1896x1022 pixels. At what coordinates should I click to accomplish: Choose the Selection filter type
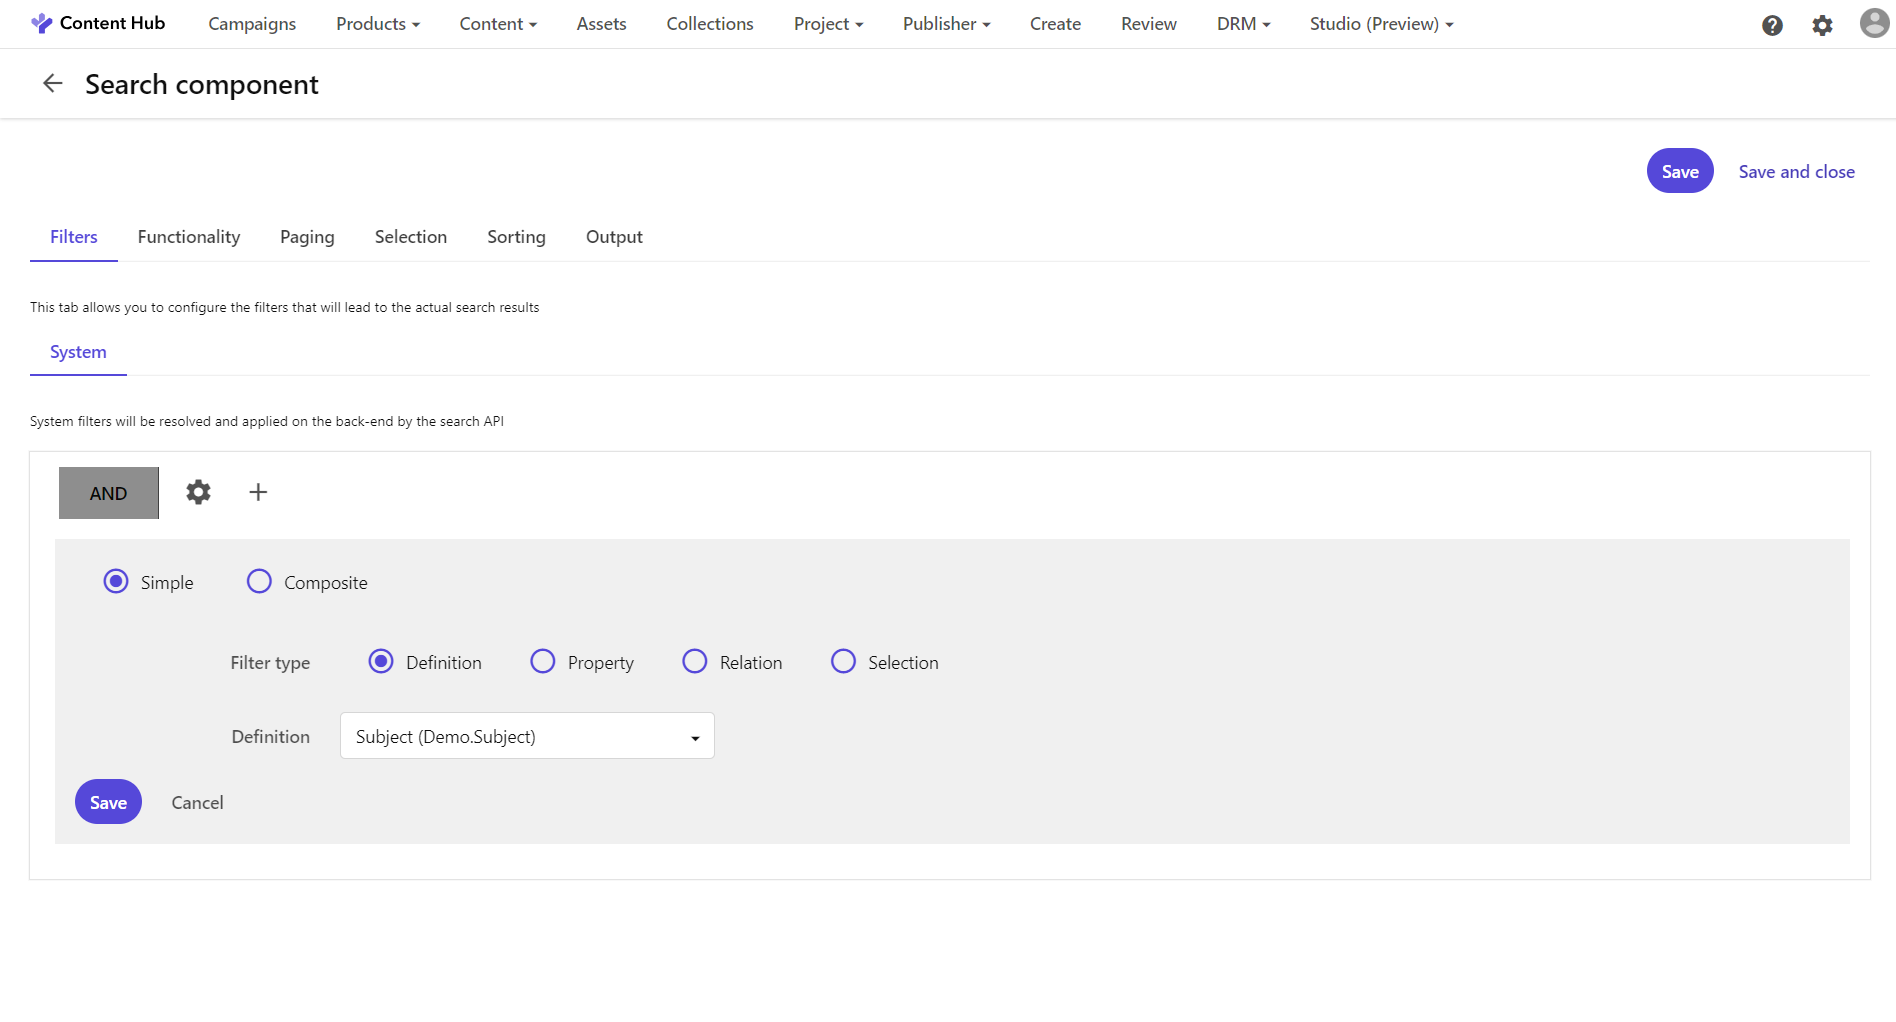(843, 662)
